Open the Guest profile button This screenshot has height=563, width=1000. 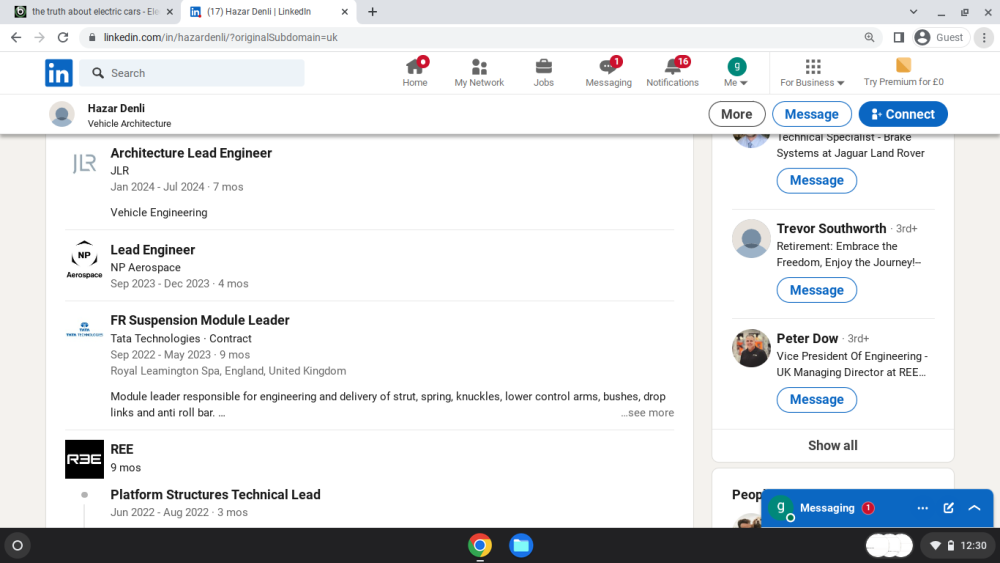[940, 38]
